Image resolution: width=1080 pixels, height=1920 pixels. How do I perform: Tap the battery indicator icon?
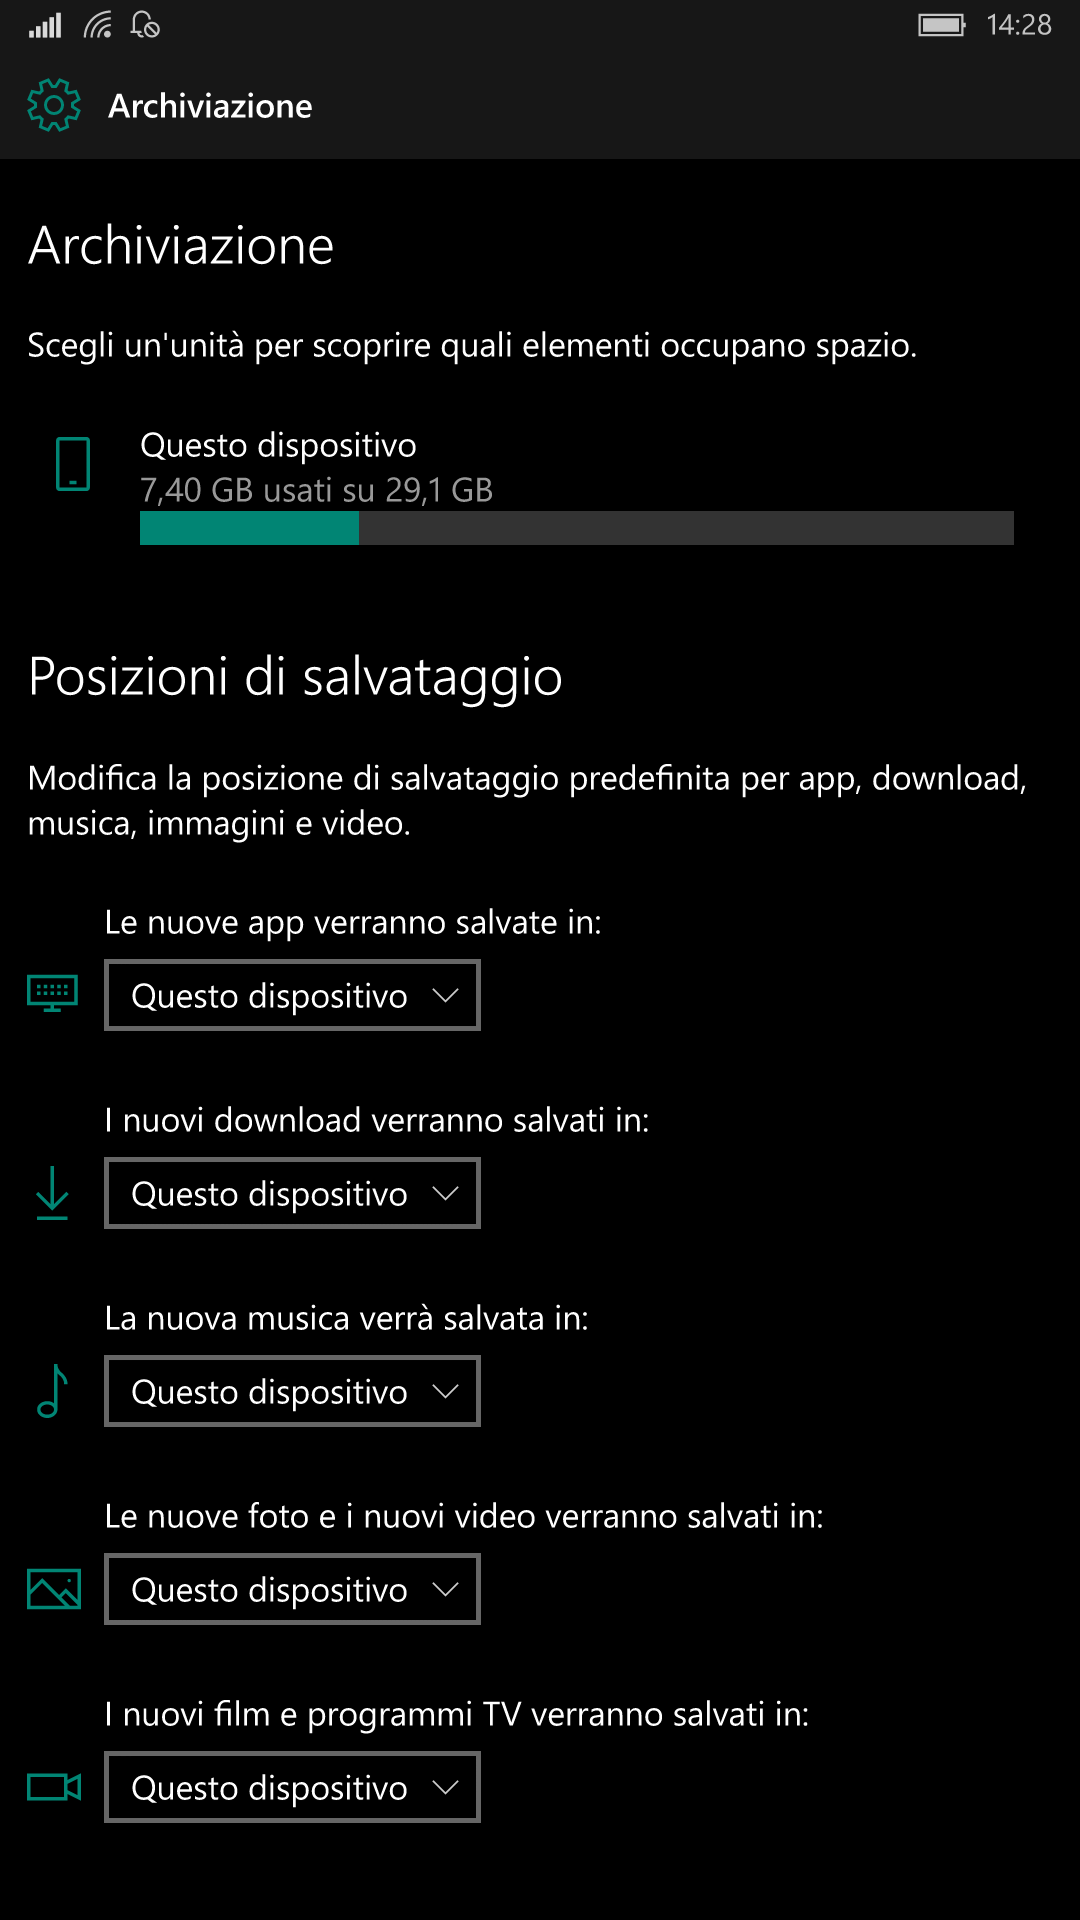(942, 25)
